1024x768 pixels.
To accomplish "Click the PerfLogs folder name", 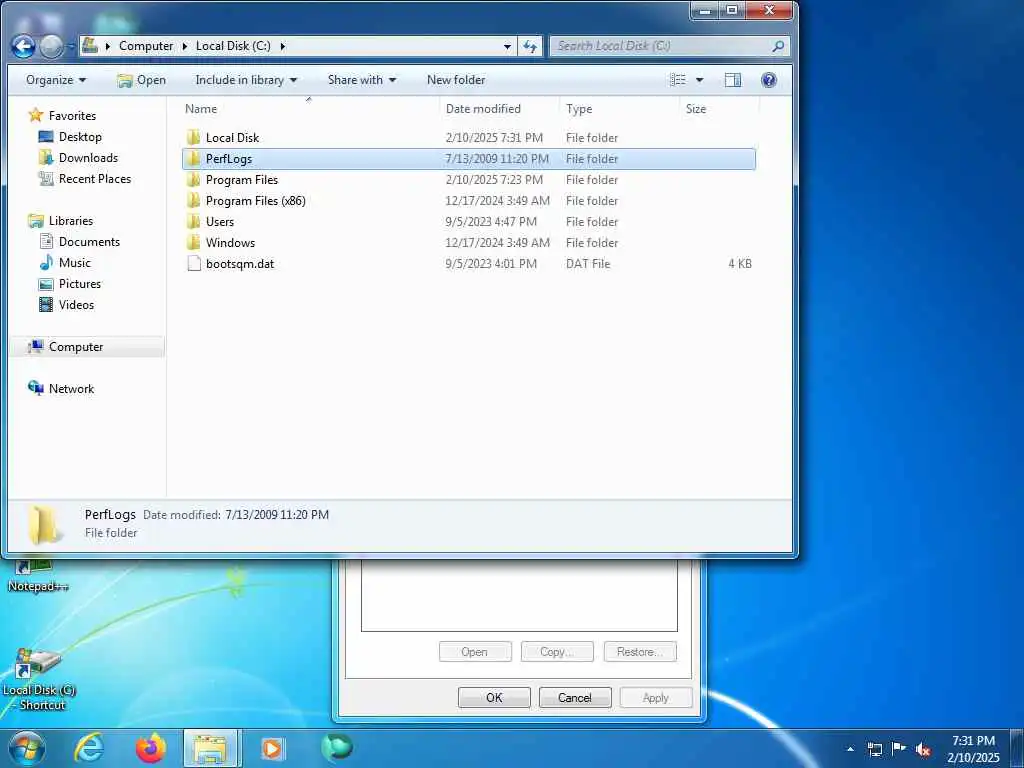I will 229,159.
